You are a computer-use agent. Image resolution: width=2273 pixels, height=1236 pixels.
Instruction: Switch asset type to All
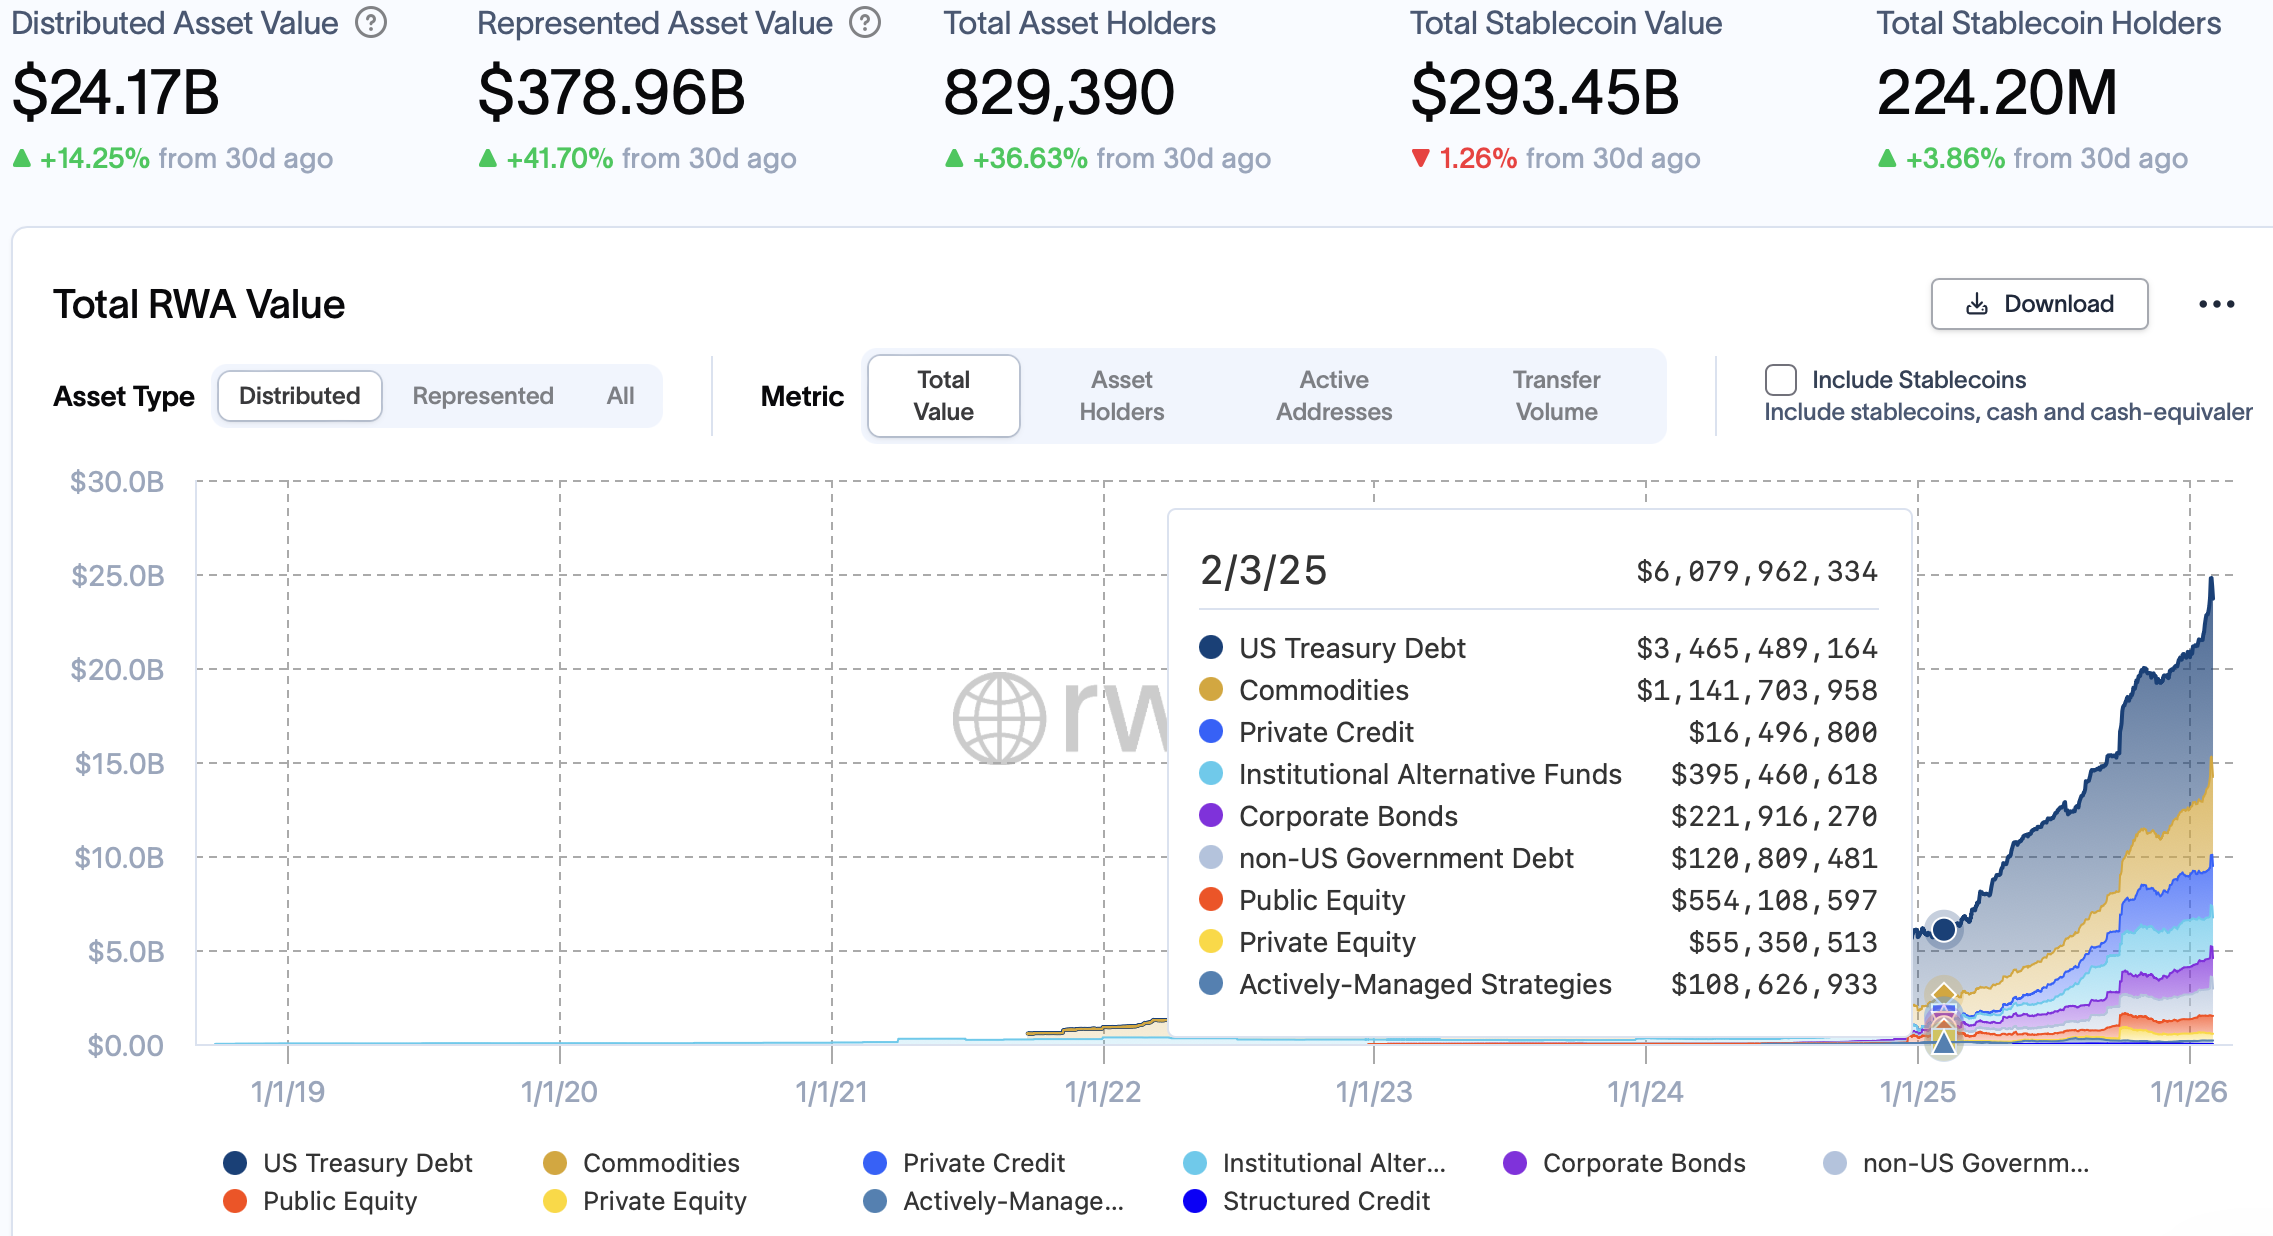point(620,396)
